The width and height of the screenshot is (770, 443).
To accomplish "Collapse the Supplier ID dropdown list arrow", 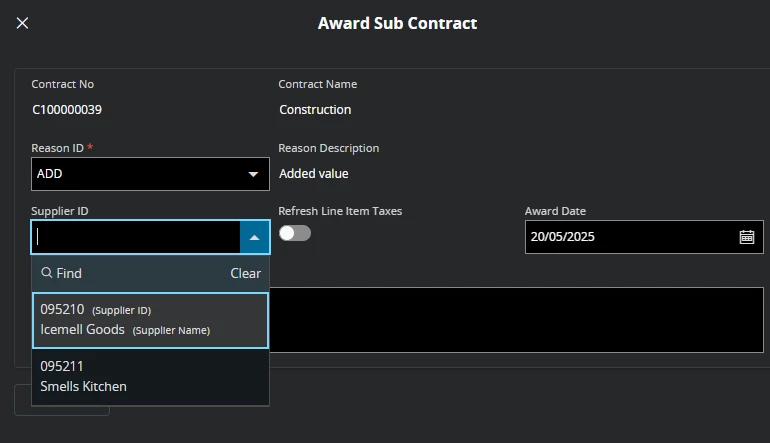I will click(x=254, y=237).
